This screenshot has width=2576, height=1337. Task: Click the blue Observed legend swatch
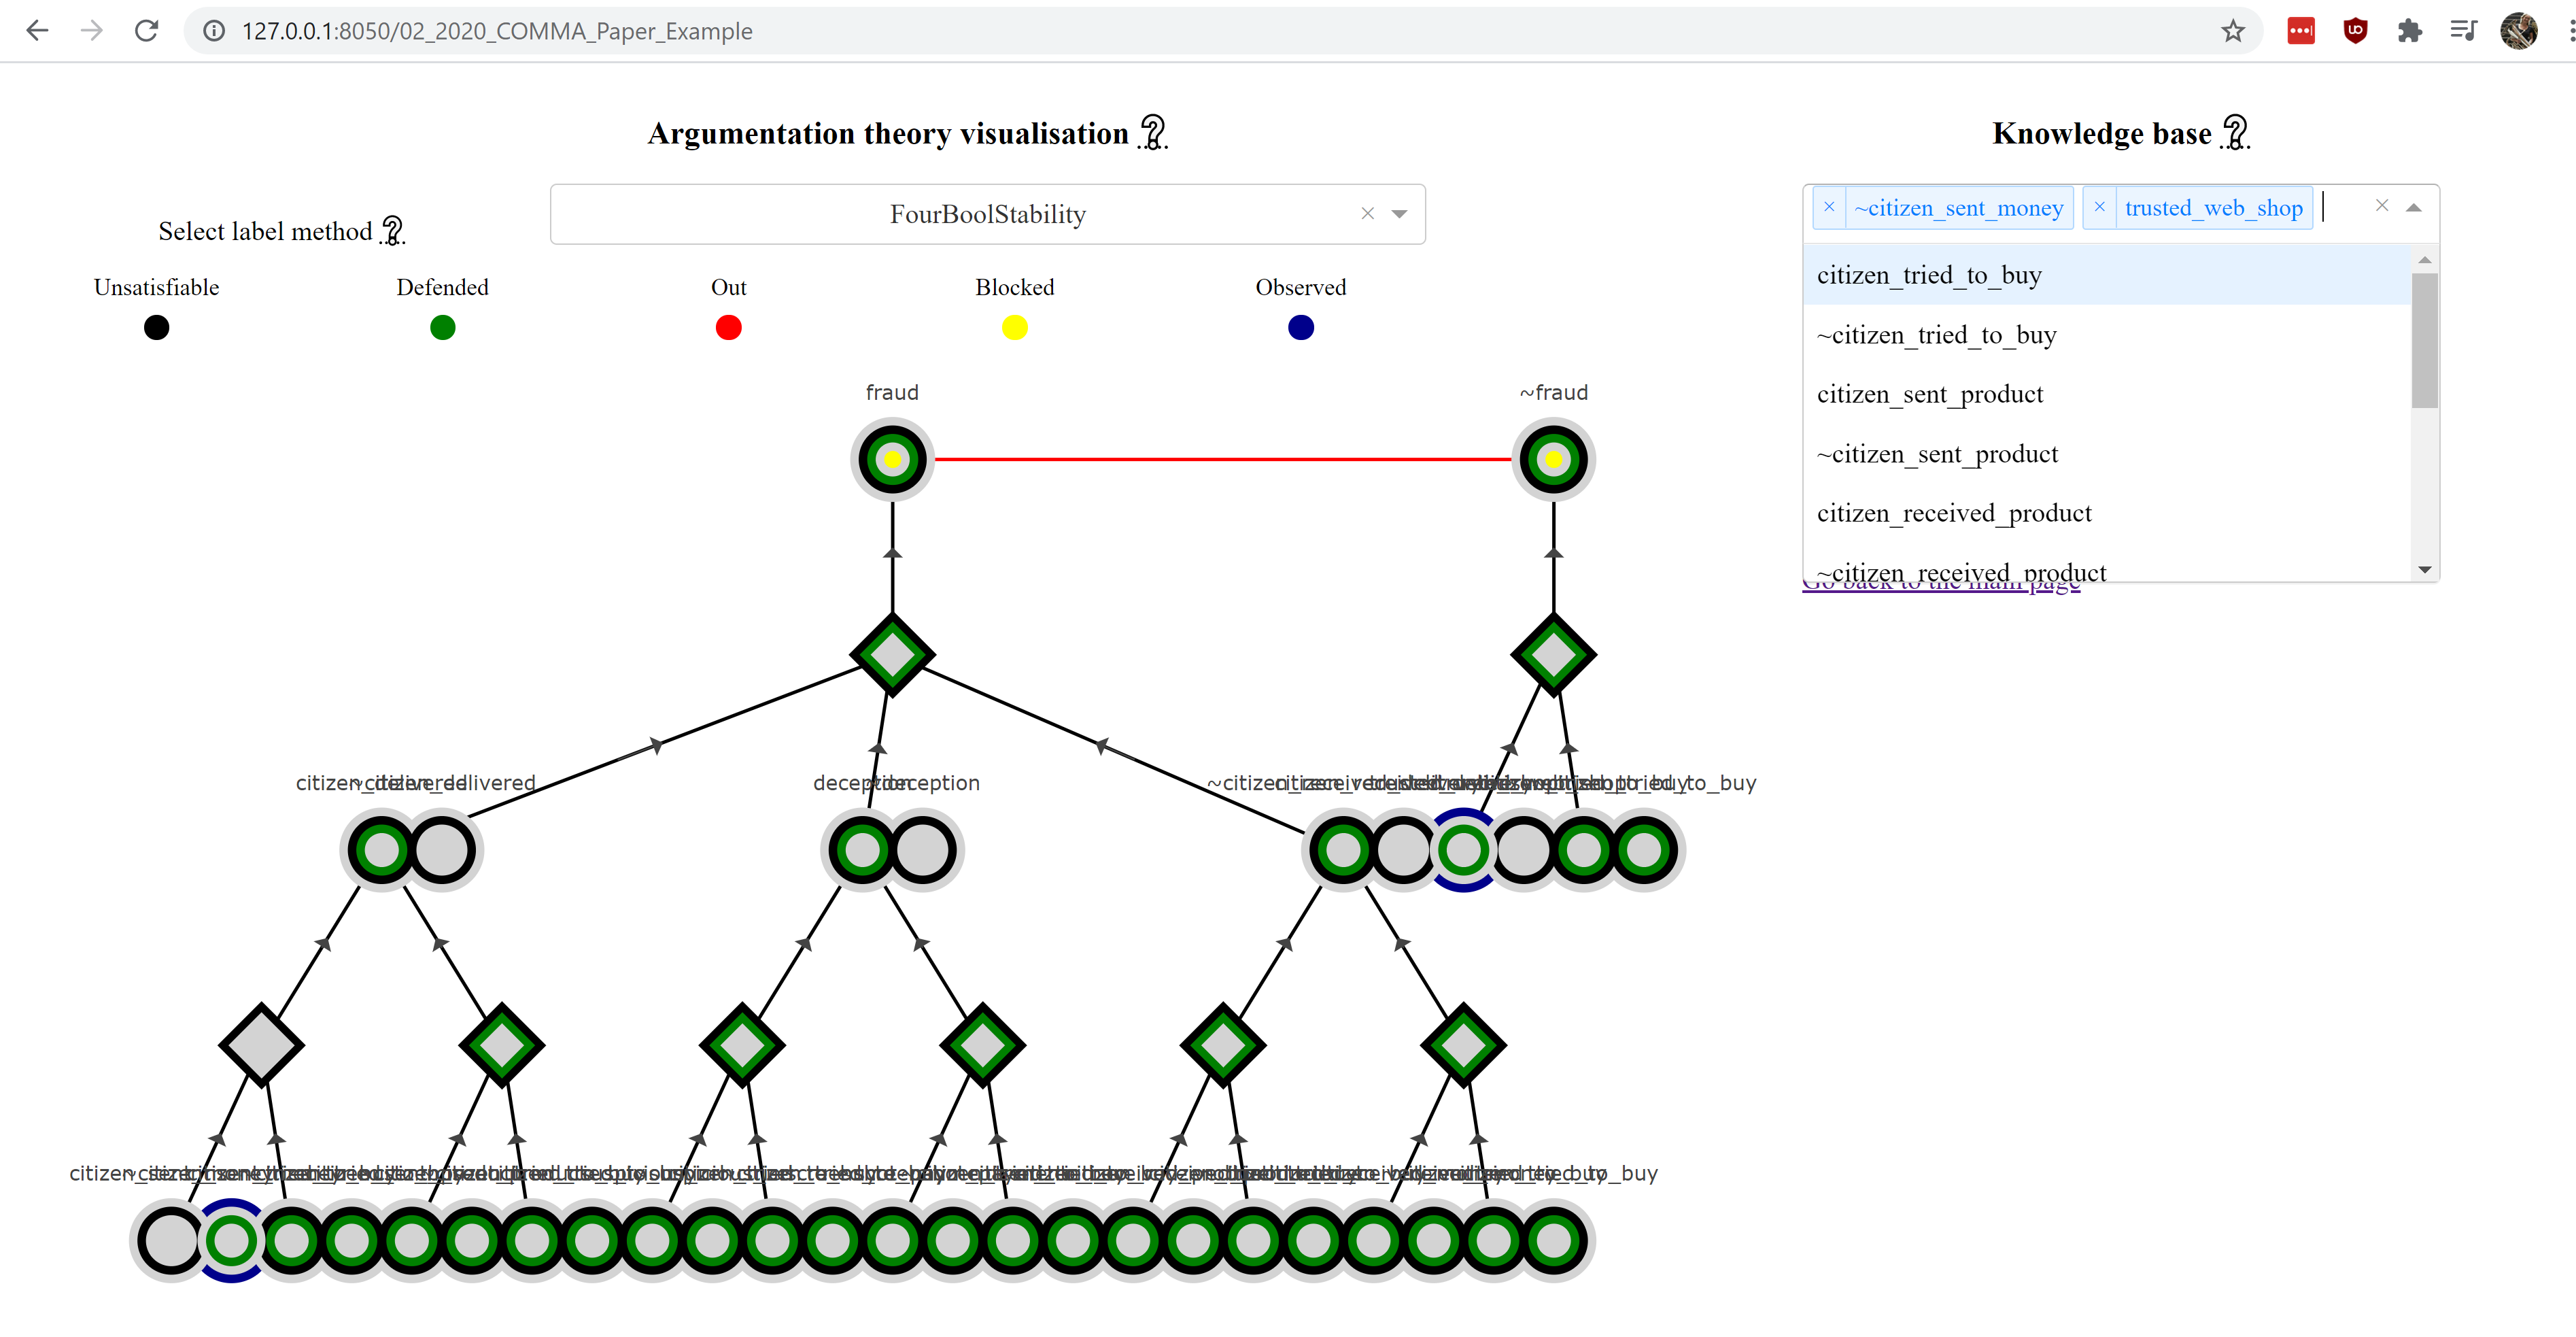tap(1301, 328)
